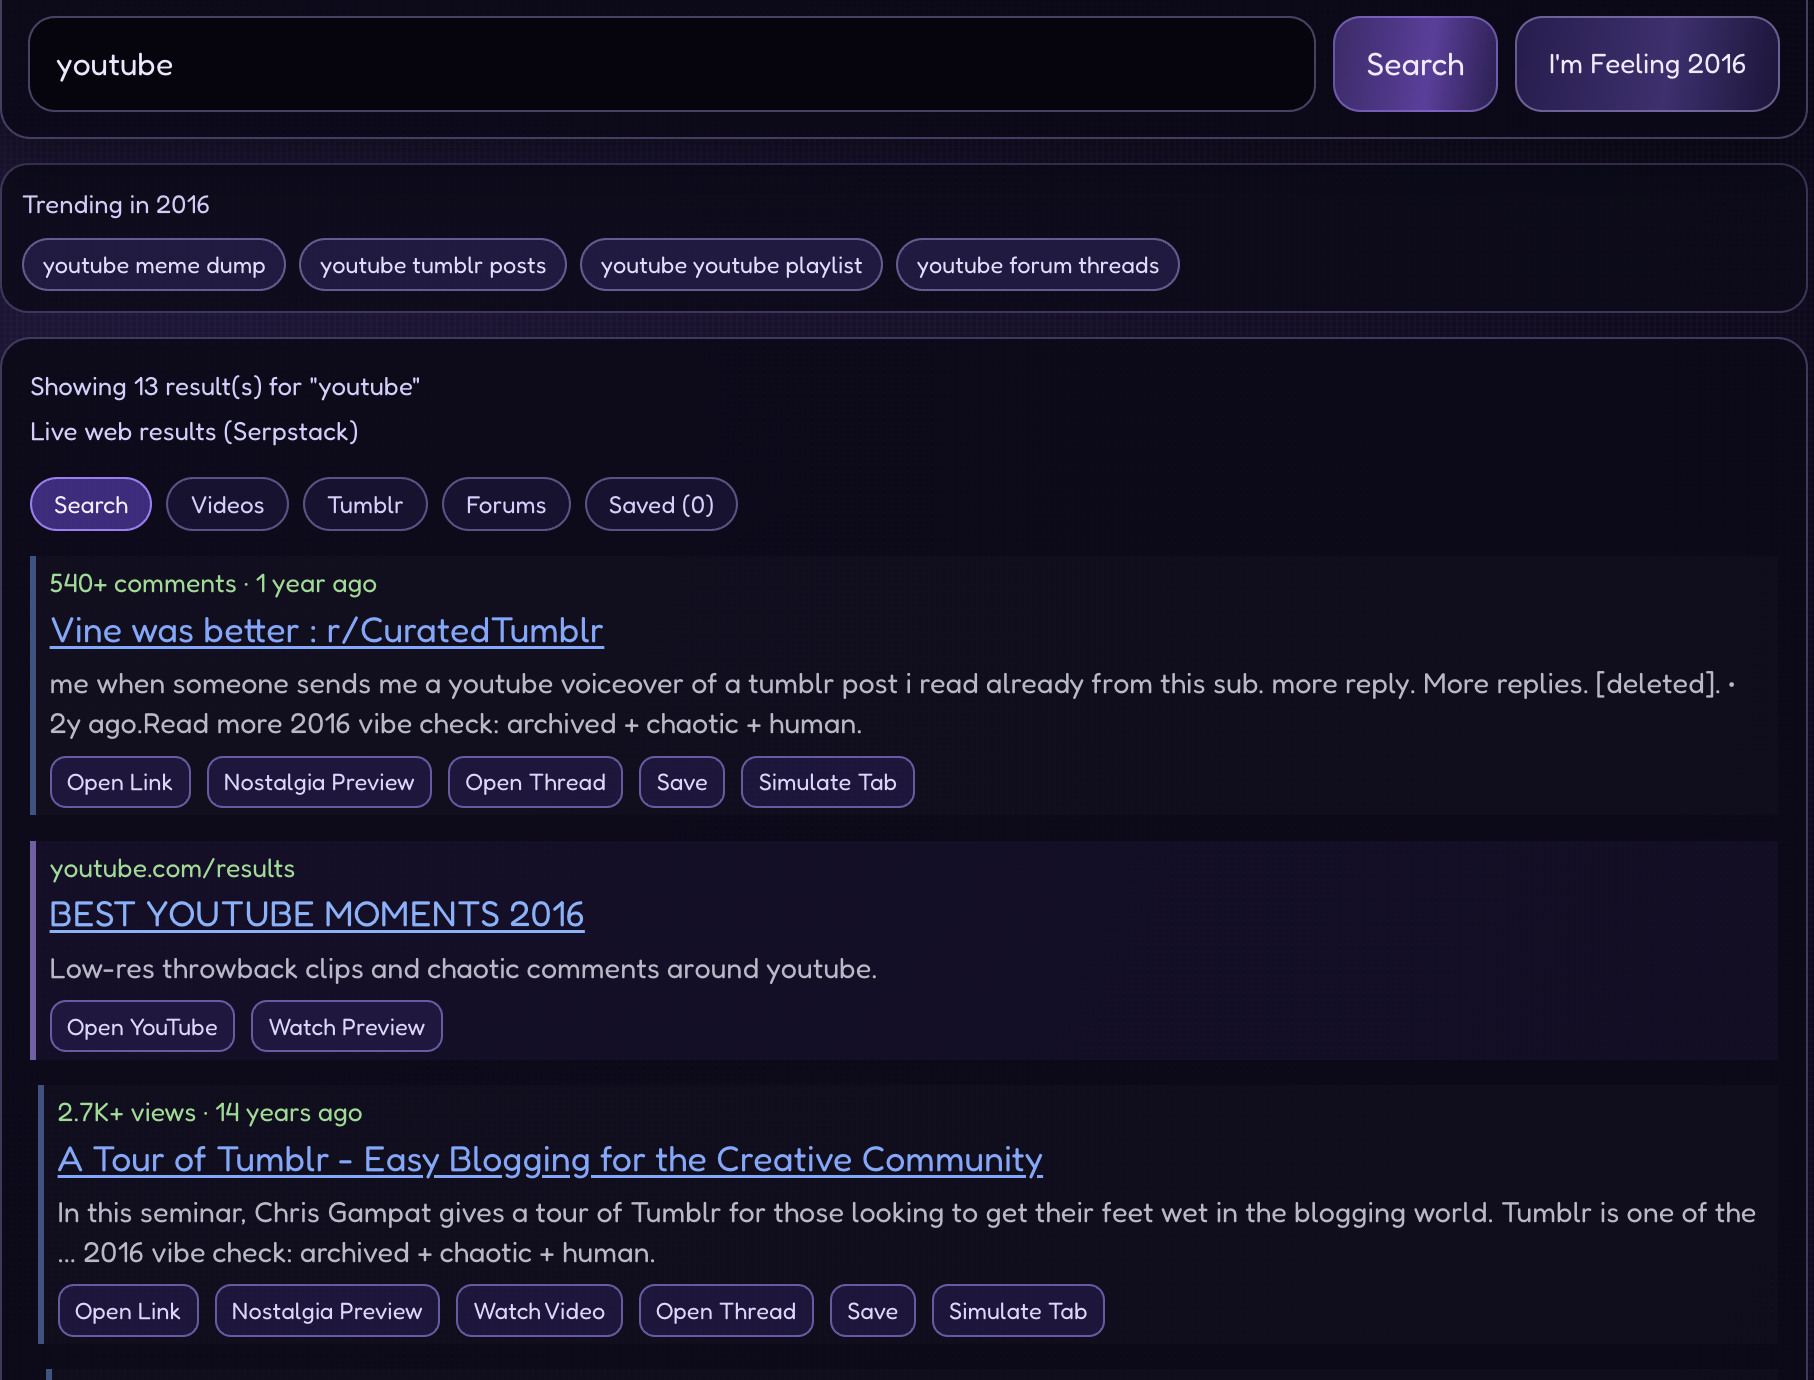Click the search query input field
The height and width of the screenshot is (1380, 1814).
(671, 64)
